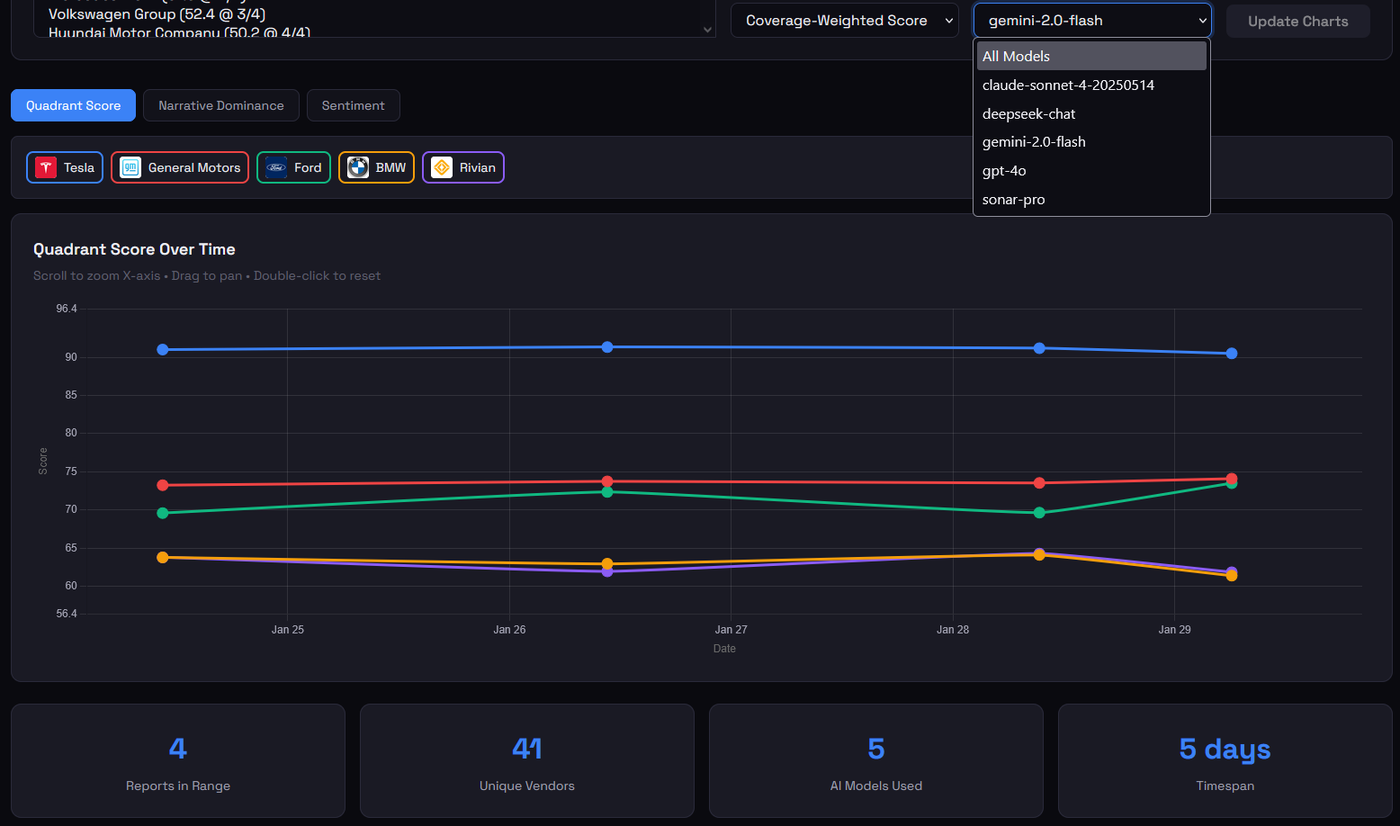
Task: Open the Coverage-Weighted Score dropdown
Action: click(845, 20)
